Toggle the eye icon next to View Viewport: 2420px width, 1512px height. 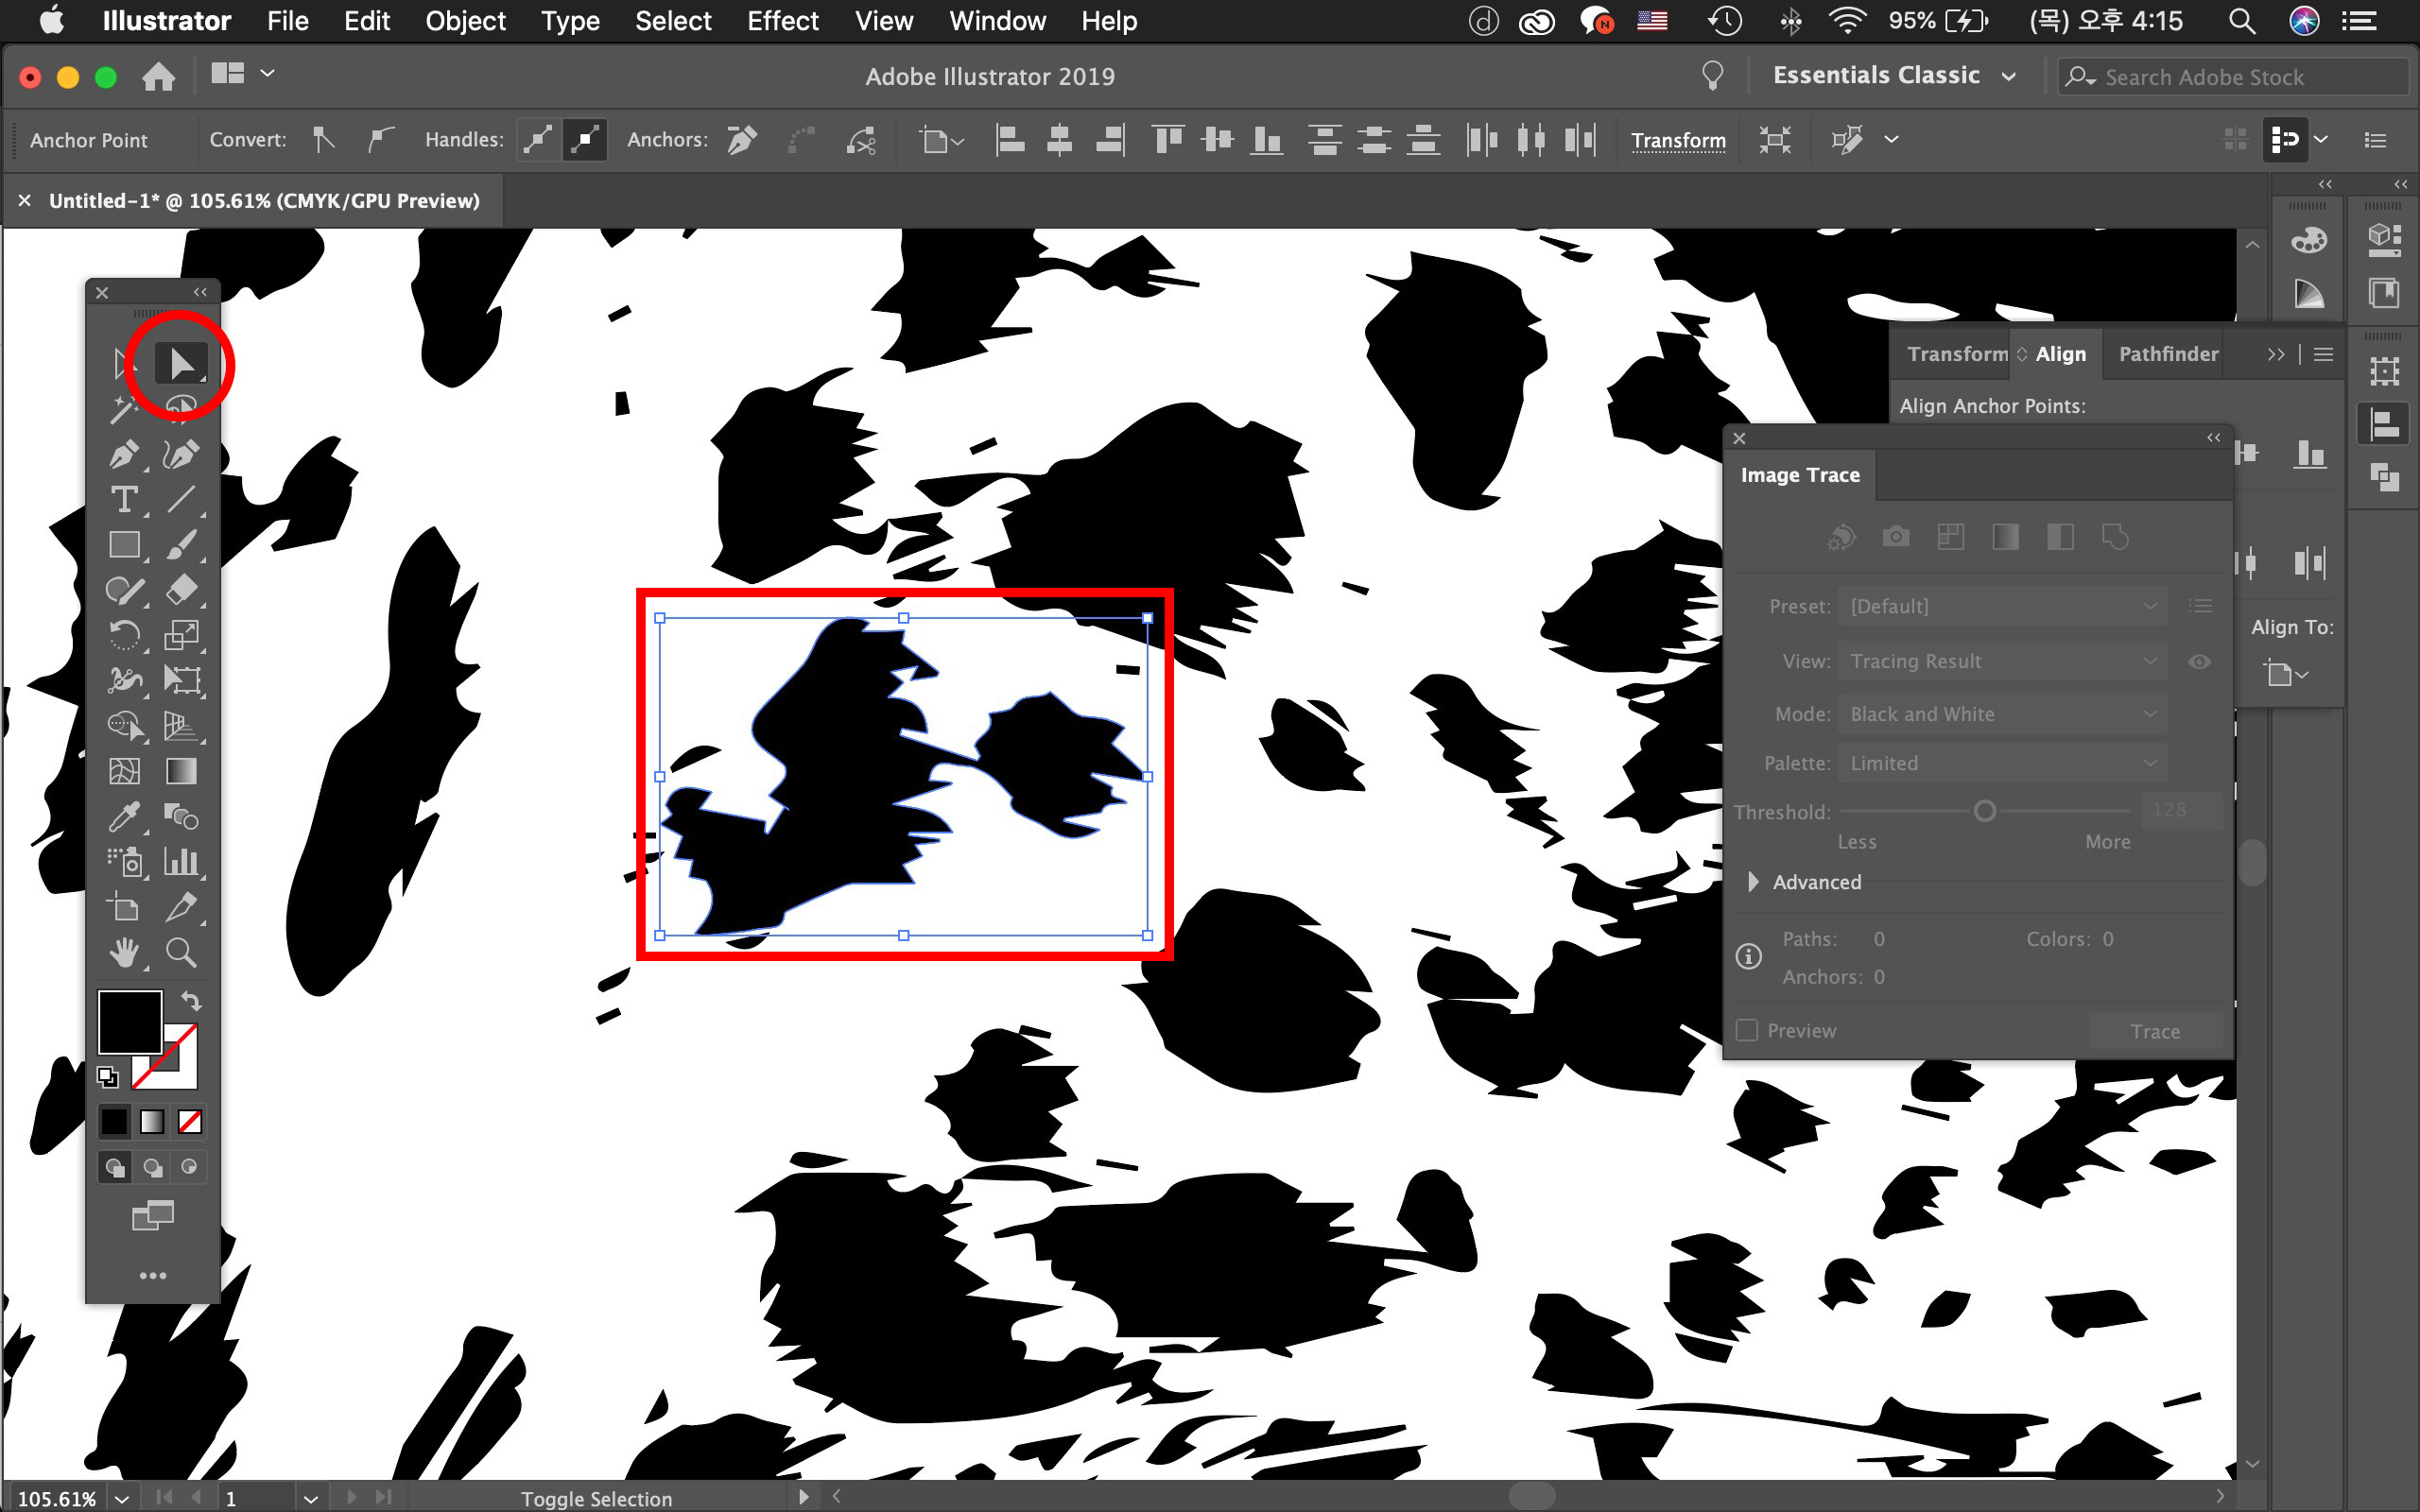(2199, 661)
